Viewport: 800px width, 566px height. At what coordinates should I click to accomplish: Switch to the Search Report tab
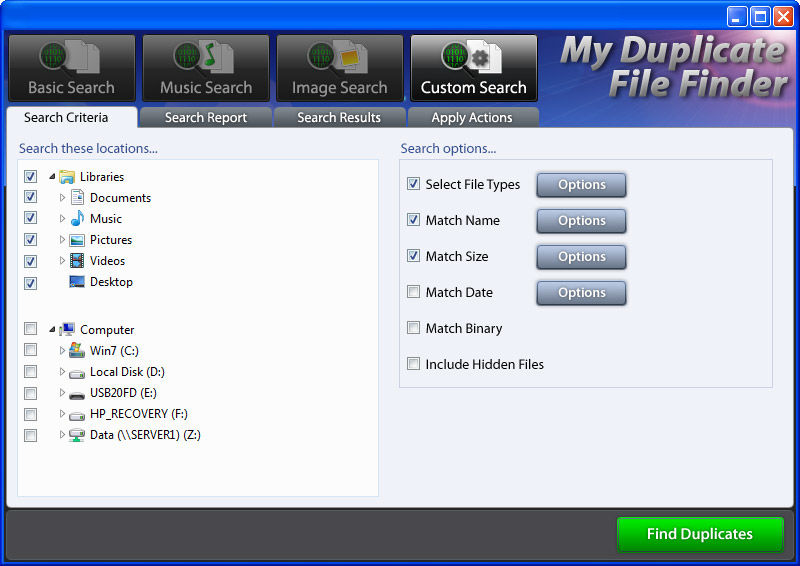pos(206,117)
